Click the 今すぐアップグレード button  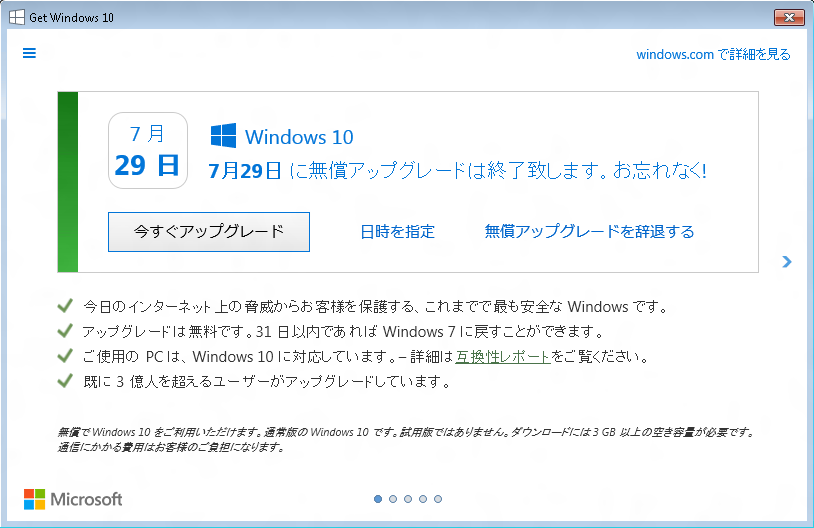[x=209, y=232]
